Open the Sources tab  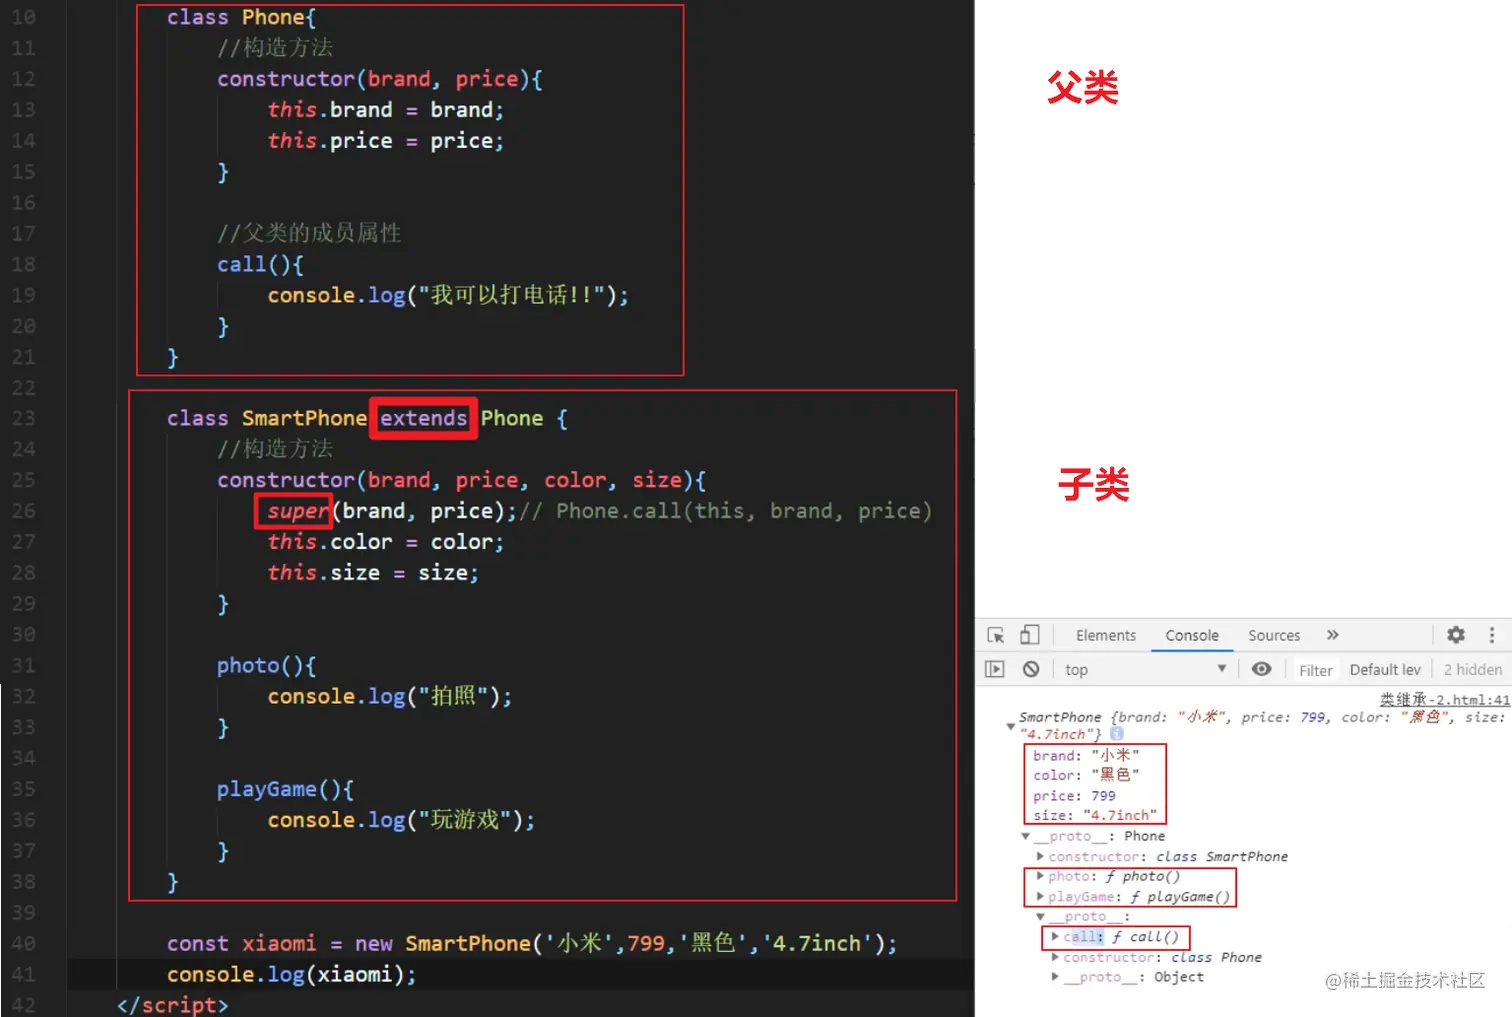1274,635
